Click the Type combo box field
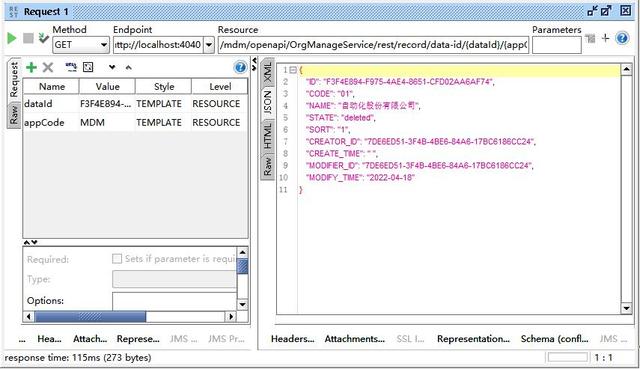Viewport: 640px width, 369px height. pyautogui.click(x=174, y=280)
